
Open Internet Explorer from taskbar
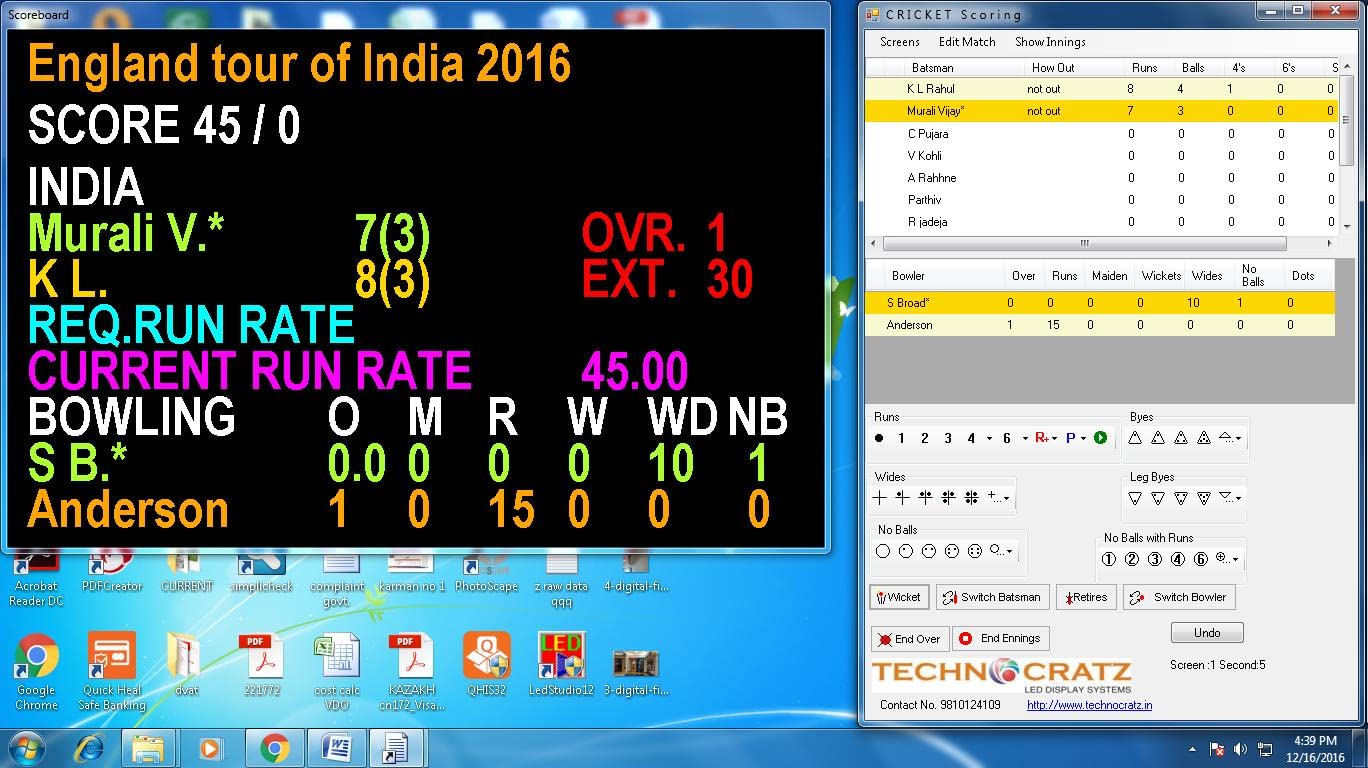coord(88,747)
